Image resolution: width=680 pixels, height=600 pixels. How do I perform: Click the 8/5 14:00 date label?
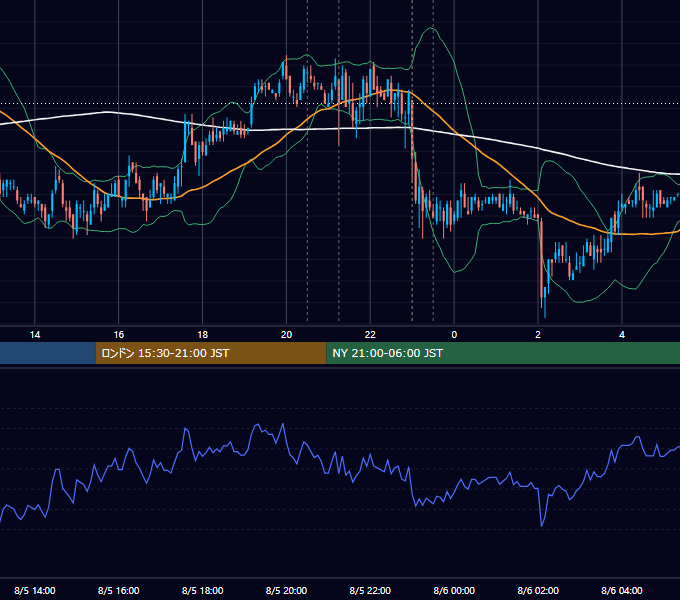[x=35, y=590]
